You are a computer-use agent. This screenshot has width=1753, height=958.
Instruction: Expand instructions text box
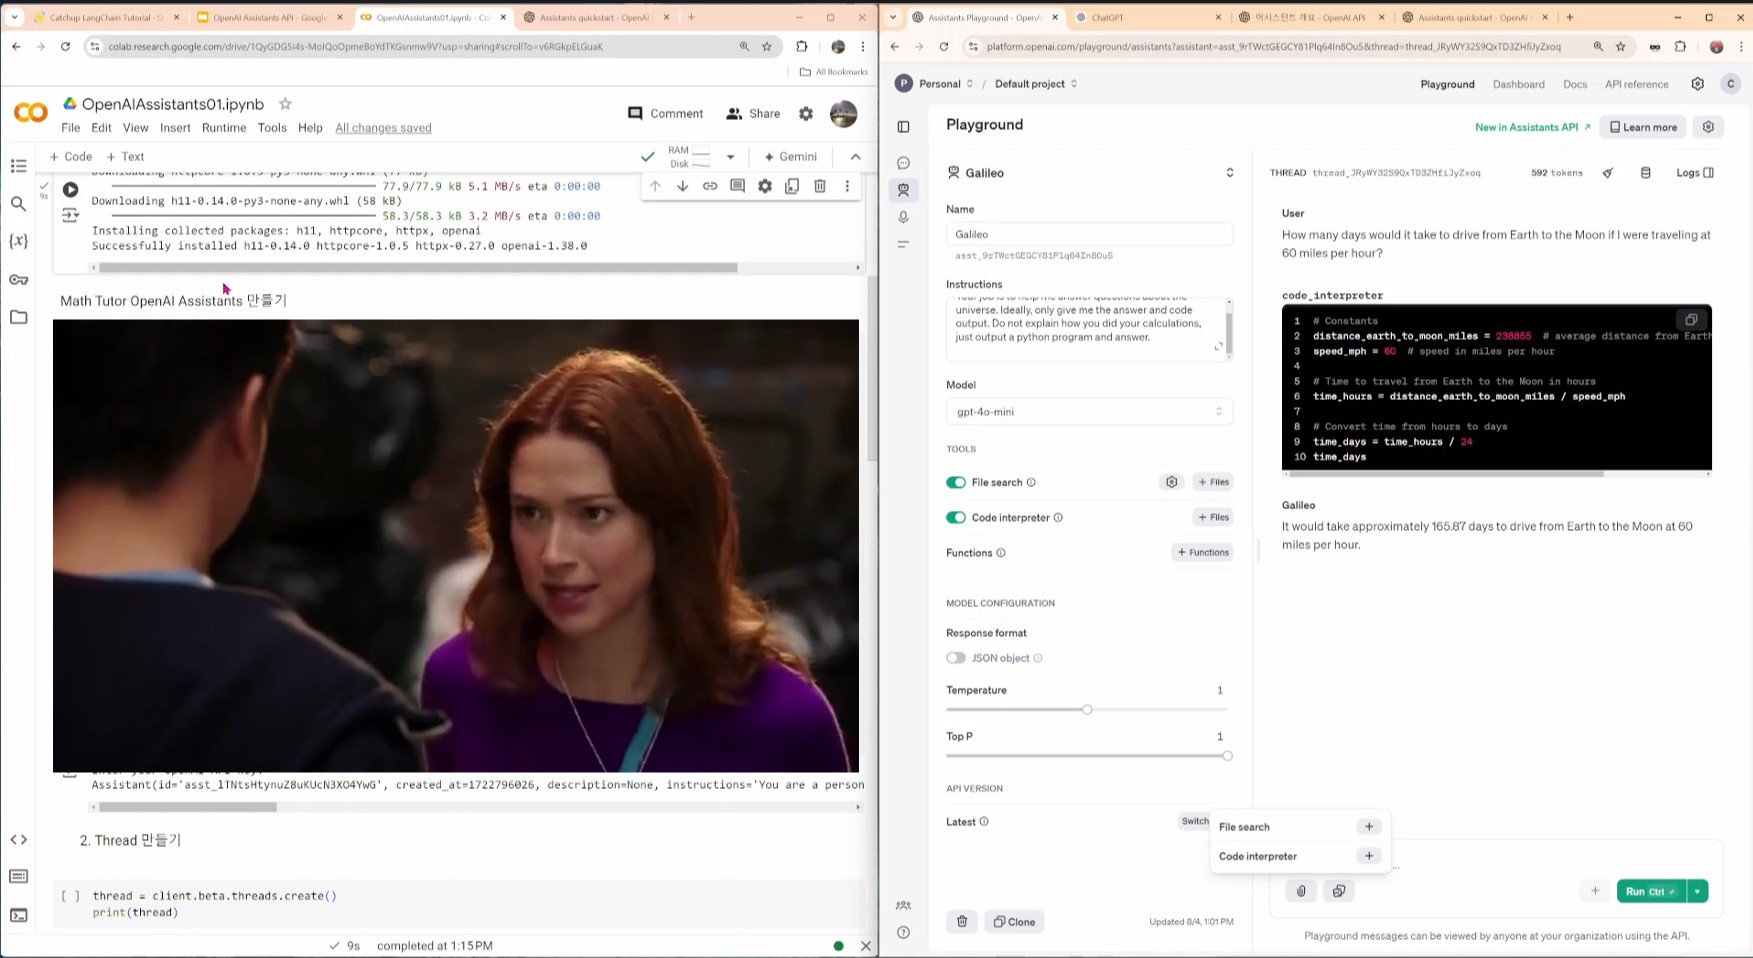click(1218, 347)
